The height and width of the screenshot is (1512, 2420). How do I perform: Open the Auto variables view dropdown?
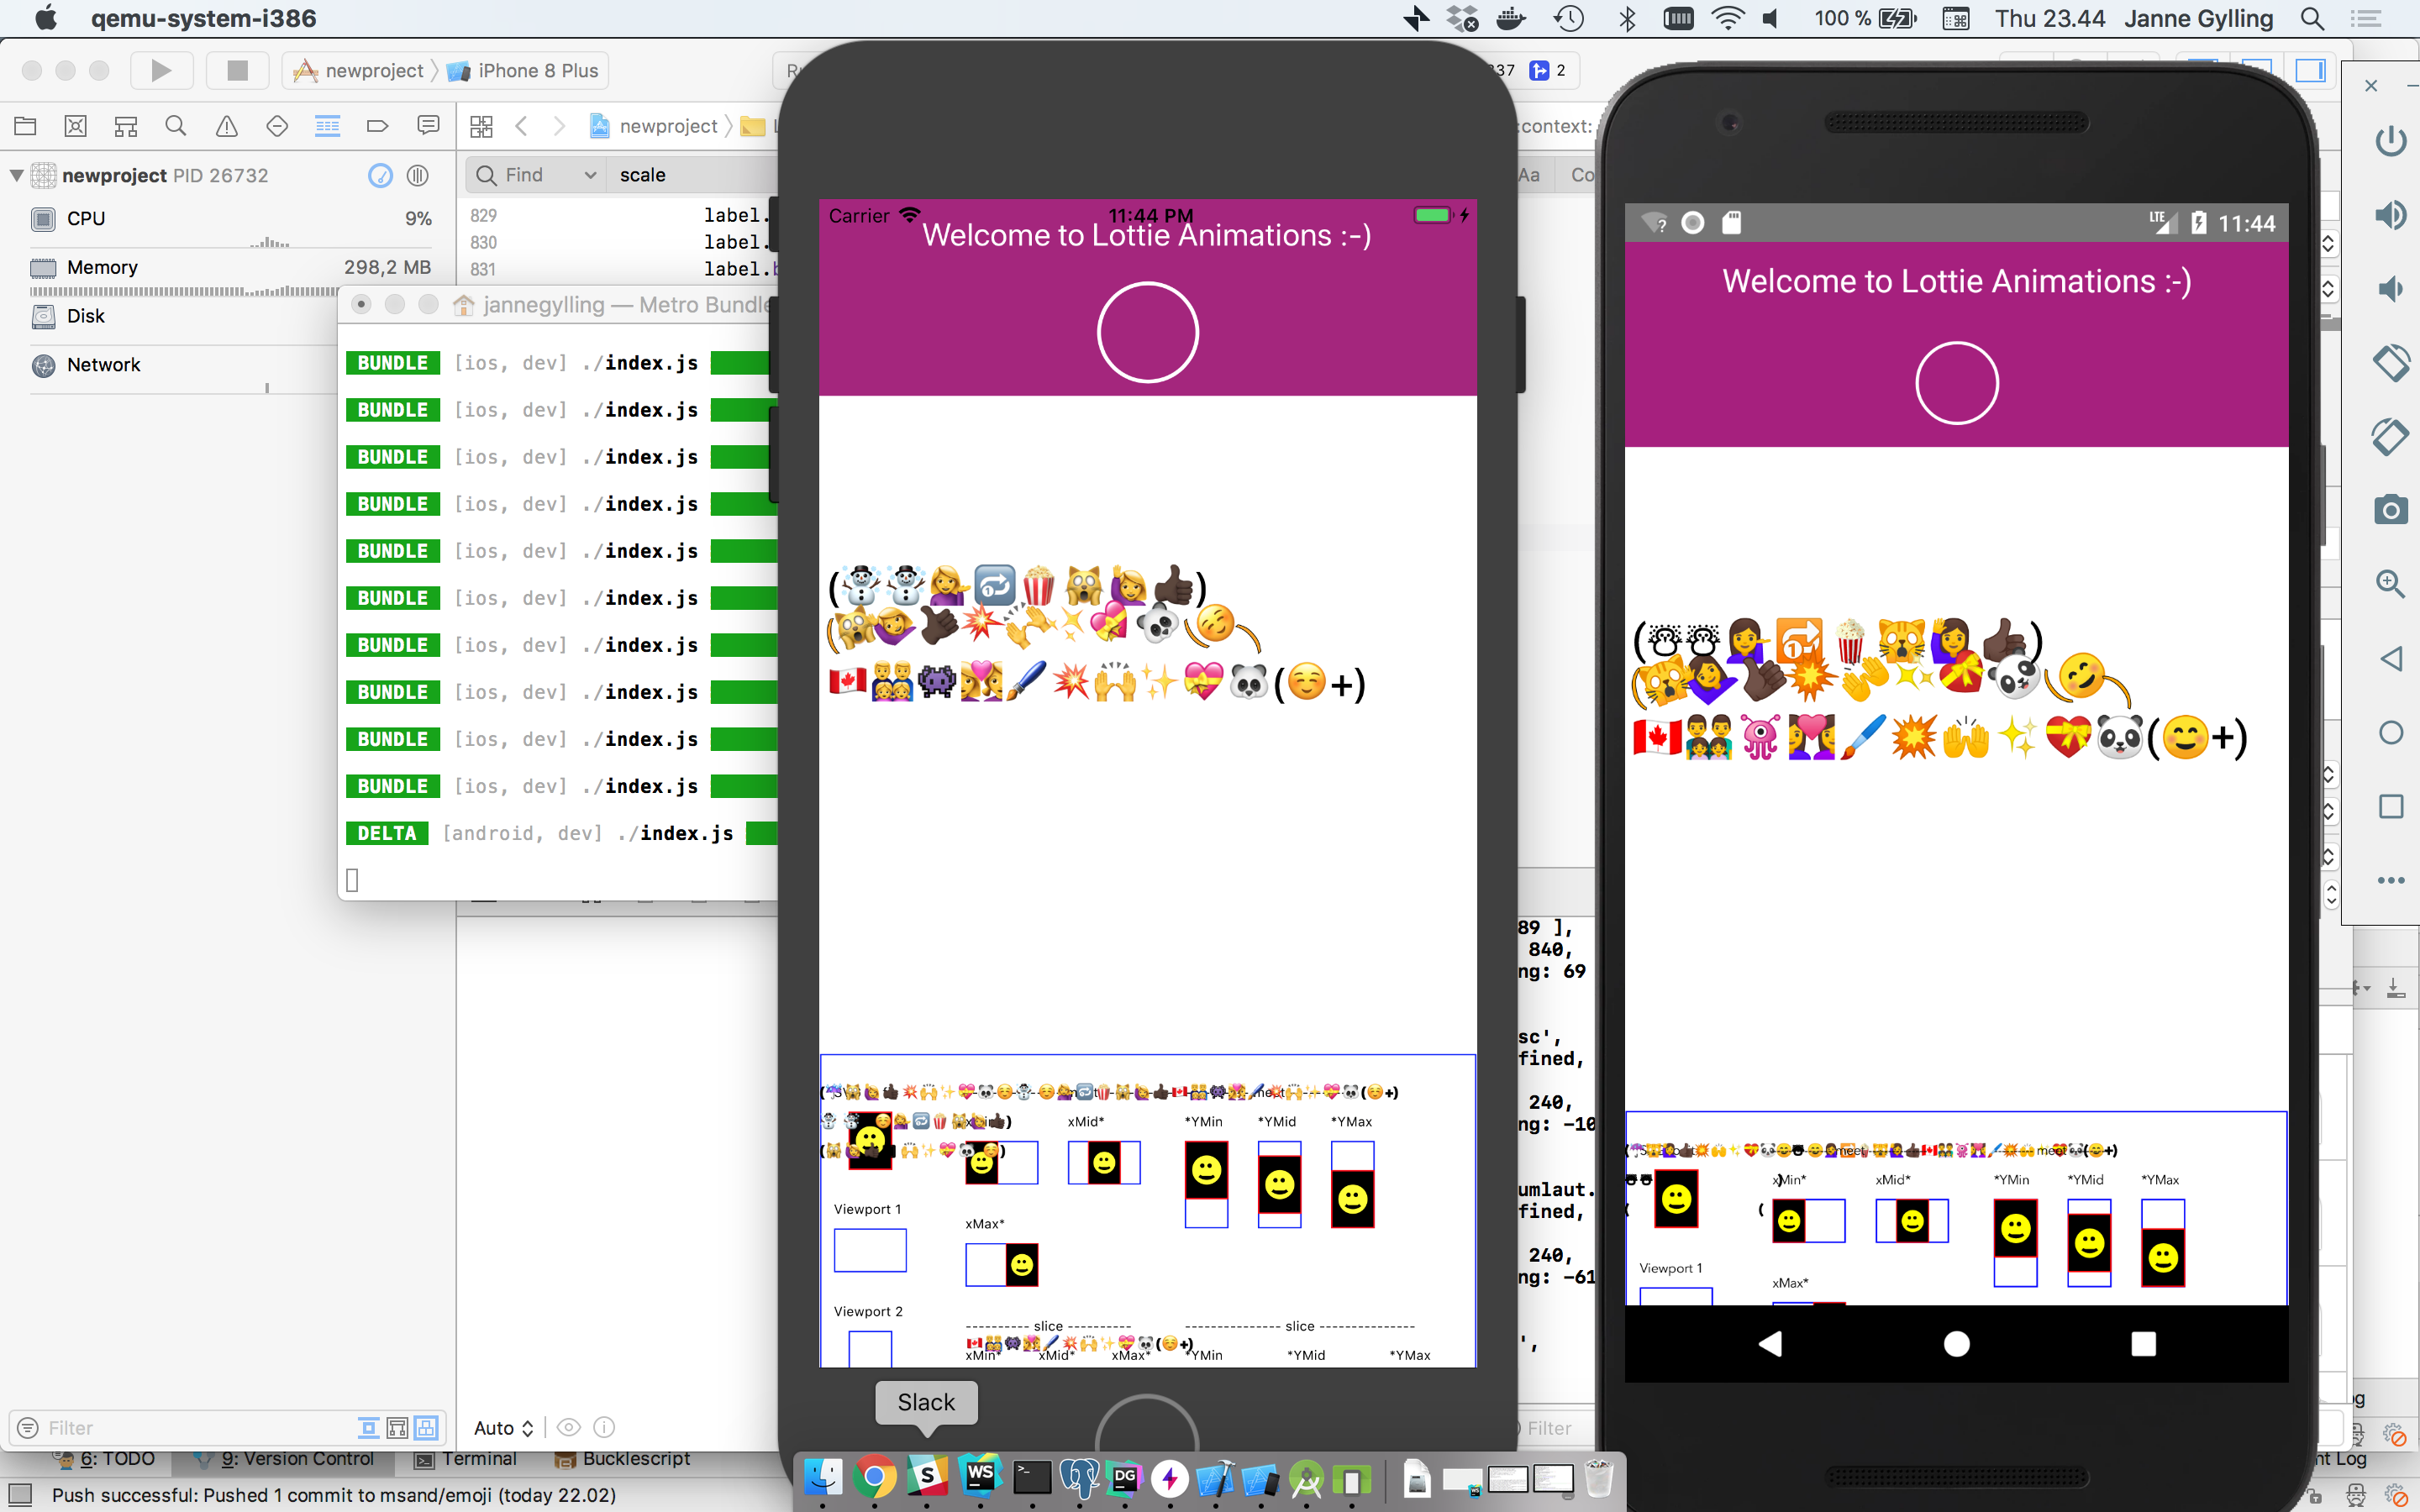pos(504,1428)
